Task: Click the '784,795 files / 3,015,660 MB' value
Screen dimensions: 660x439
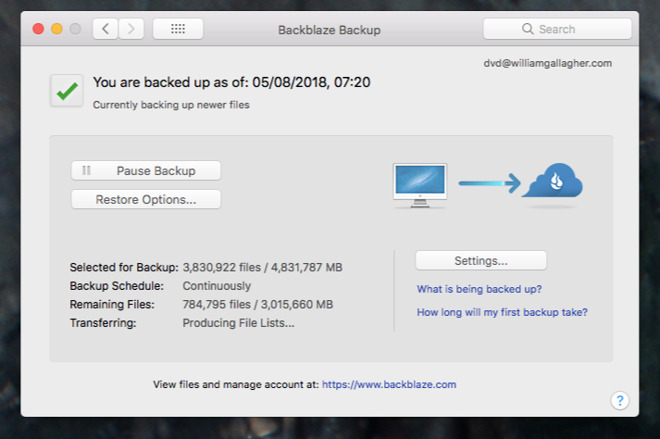Action: [258, 304]
